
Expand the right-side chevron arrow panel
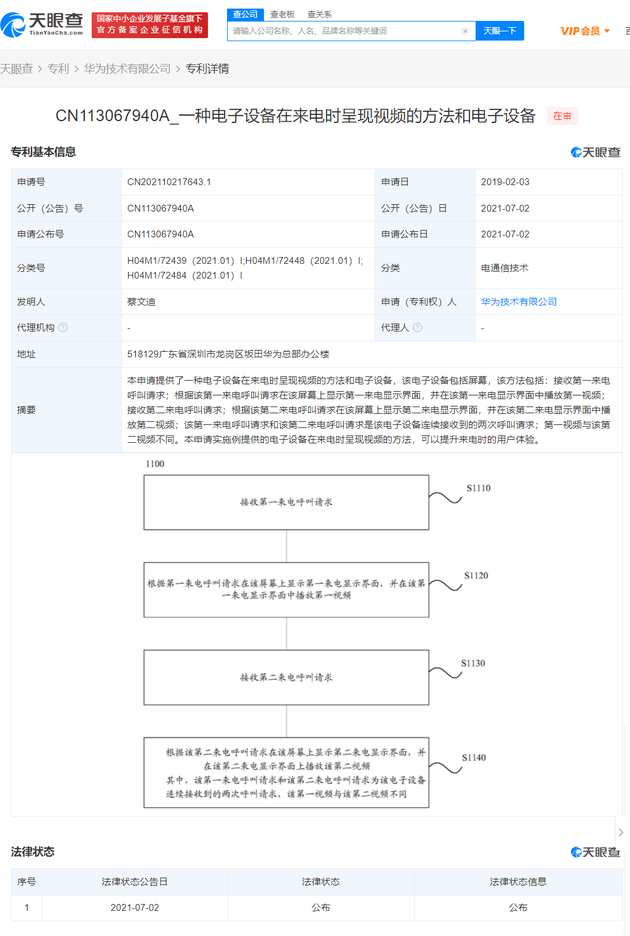(620, 832)
